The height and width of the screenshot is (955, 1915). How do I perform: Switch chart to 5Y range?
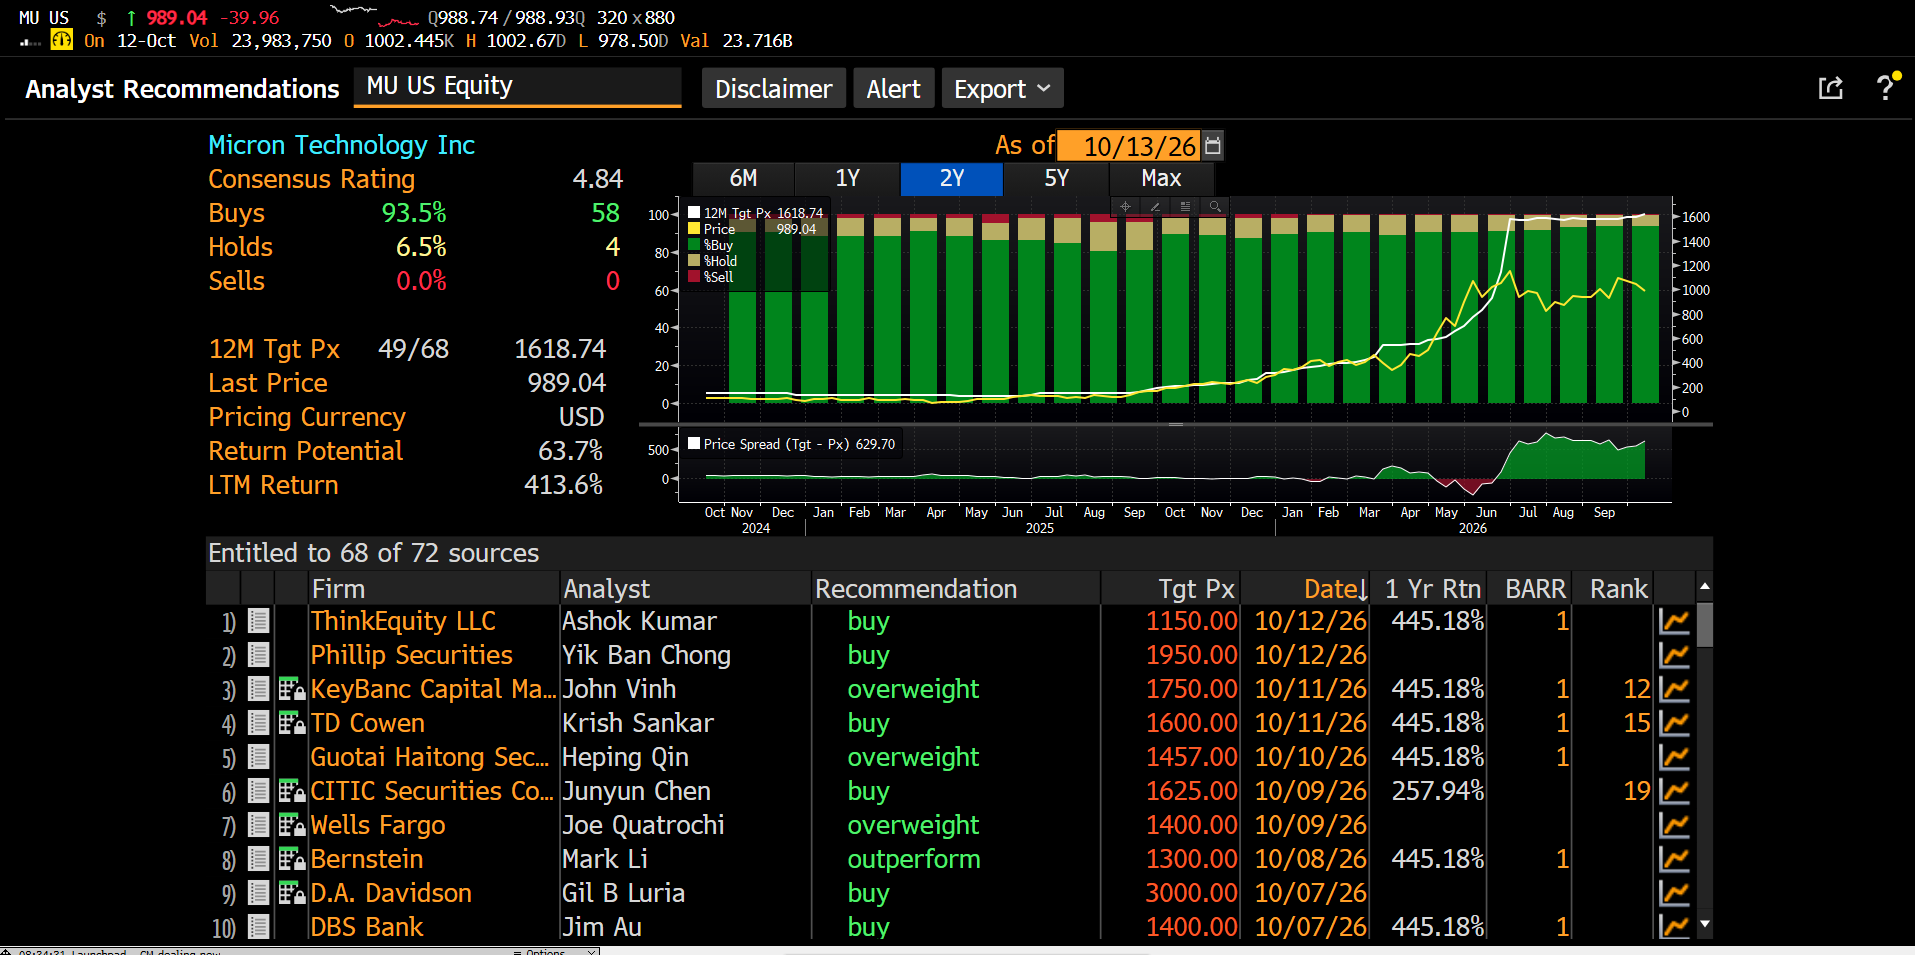1057,179
